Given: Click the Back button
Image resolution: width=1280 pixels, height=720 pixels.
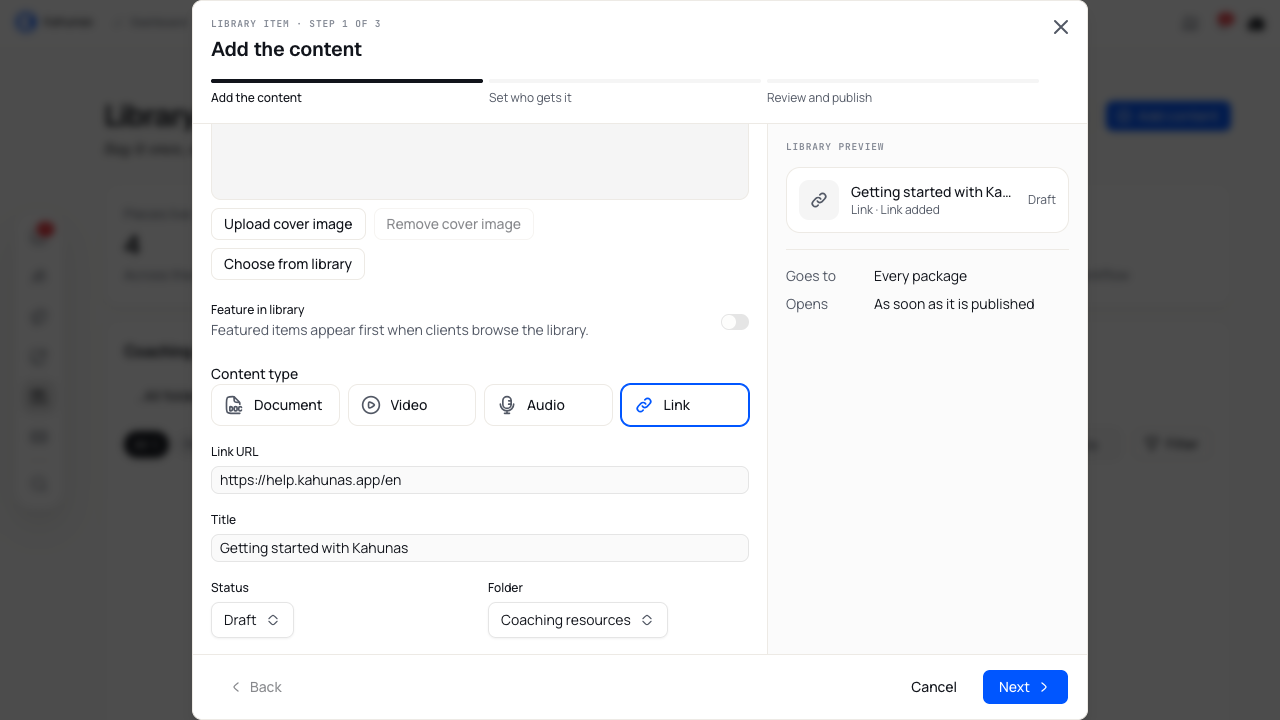Looking at the screenshot, I should tap(256, 687).
